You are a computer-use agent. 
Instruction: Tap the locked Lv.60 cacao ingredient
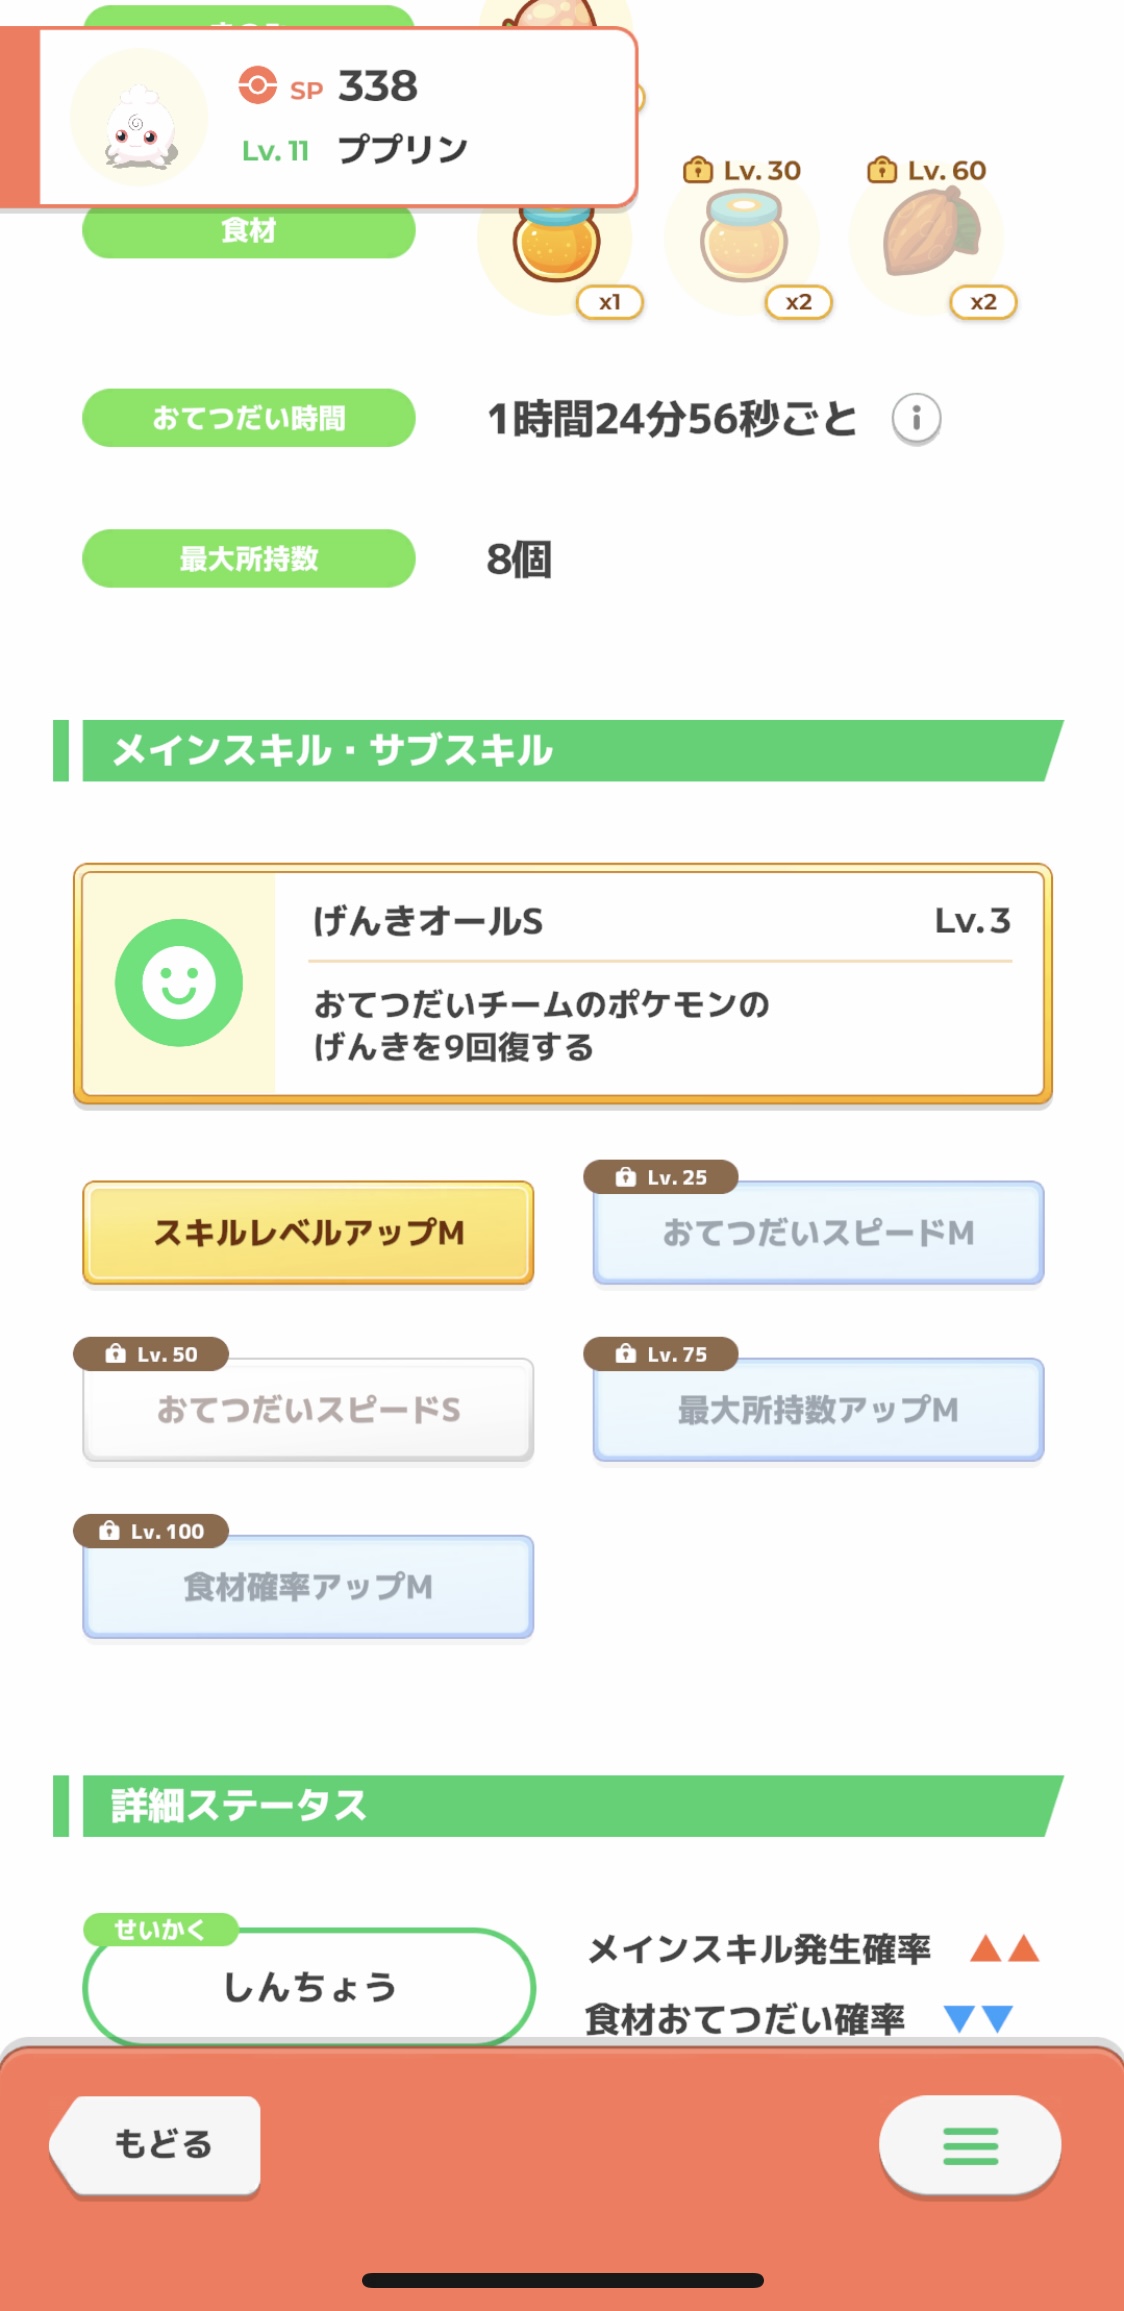tap(929, 236)
